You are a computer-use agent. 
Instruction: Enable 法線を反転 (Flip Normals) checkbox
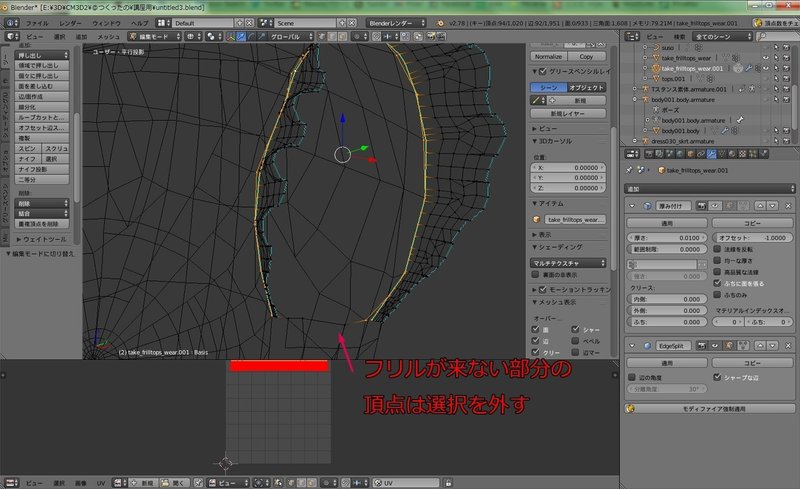pos(717,249)
